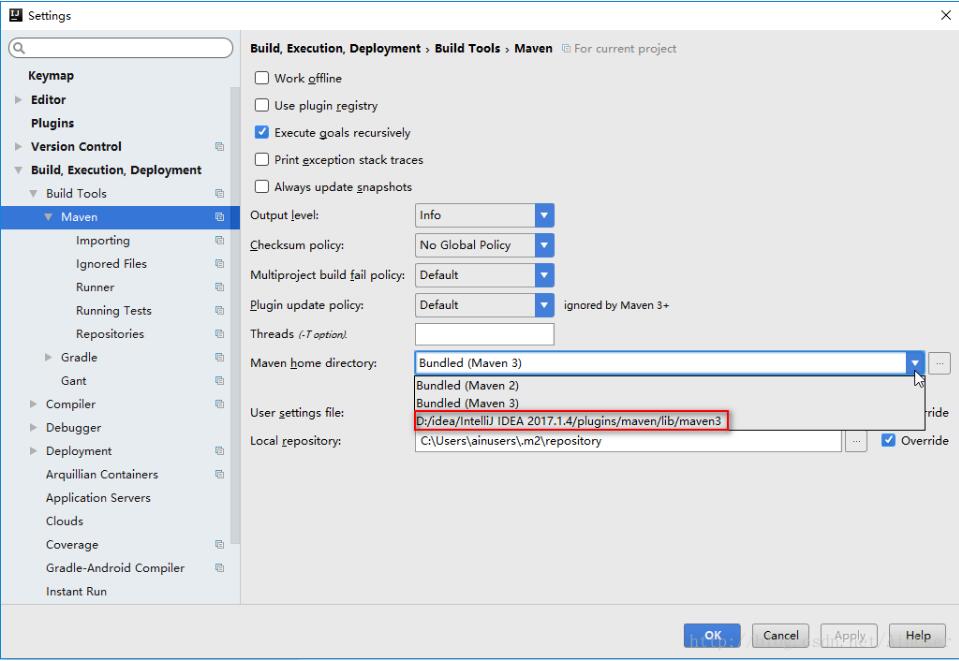Enable the Work offline checkbox
The width and height of the screenshot is (959, 661).
click(262, 79)
